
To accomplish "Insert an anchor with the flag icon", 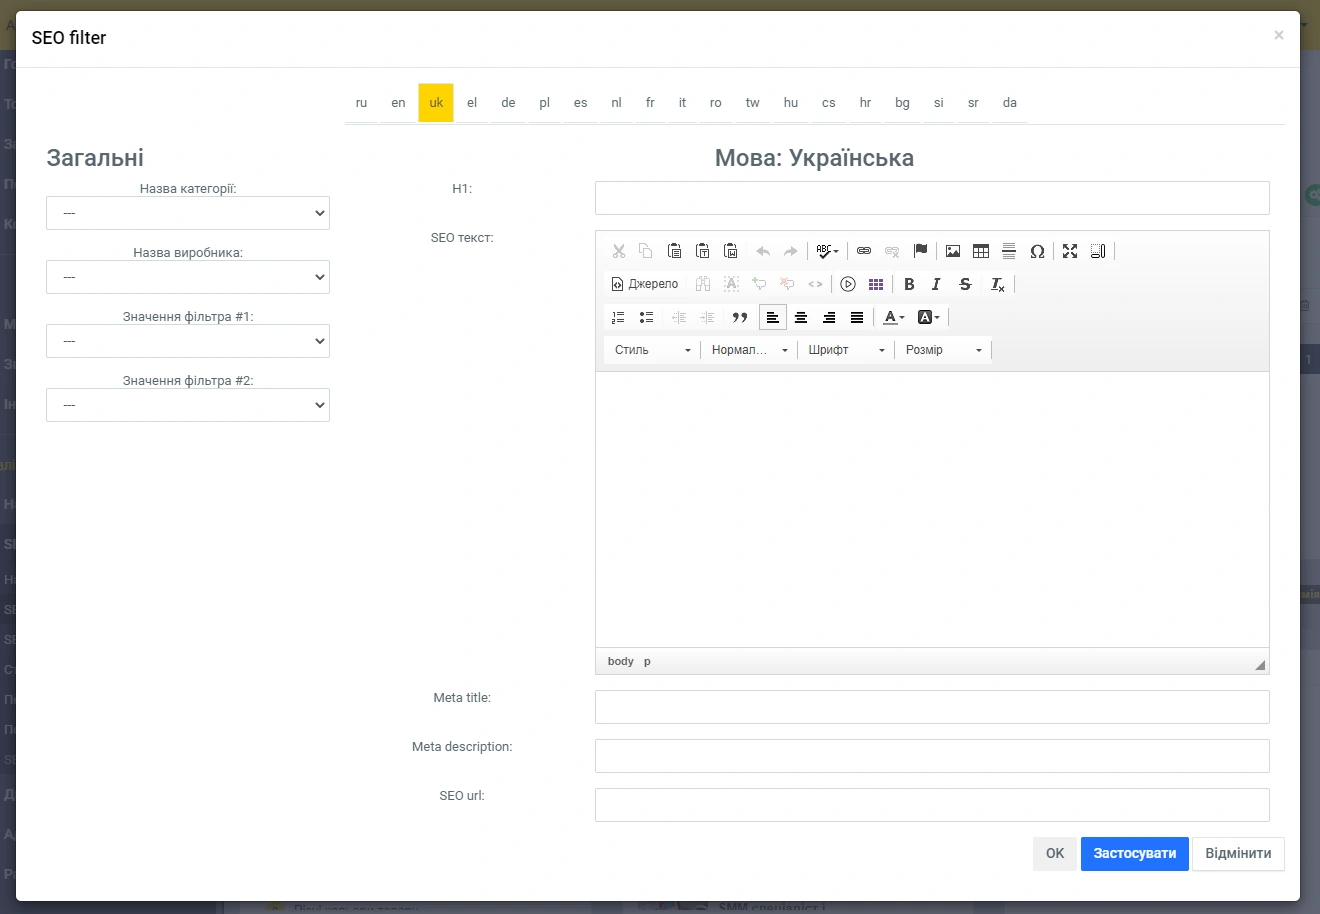I will pyautogui.click(x=921, y=251).
